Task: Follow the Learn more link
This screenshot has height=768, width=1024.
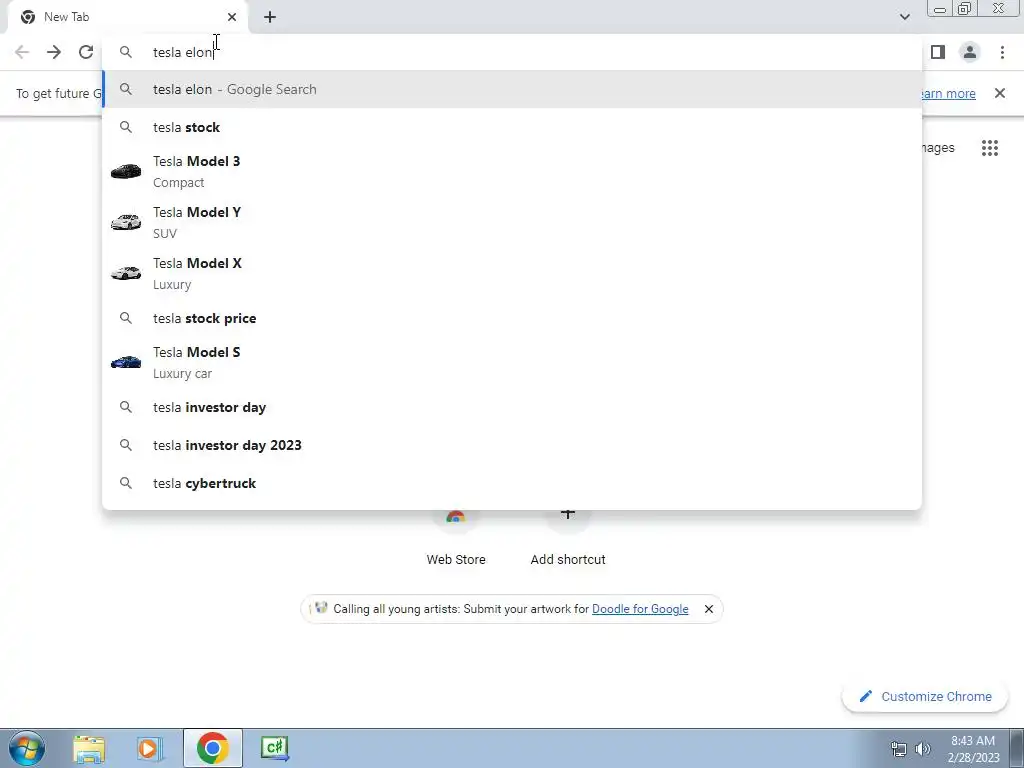Action: [948, 93]
